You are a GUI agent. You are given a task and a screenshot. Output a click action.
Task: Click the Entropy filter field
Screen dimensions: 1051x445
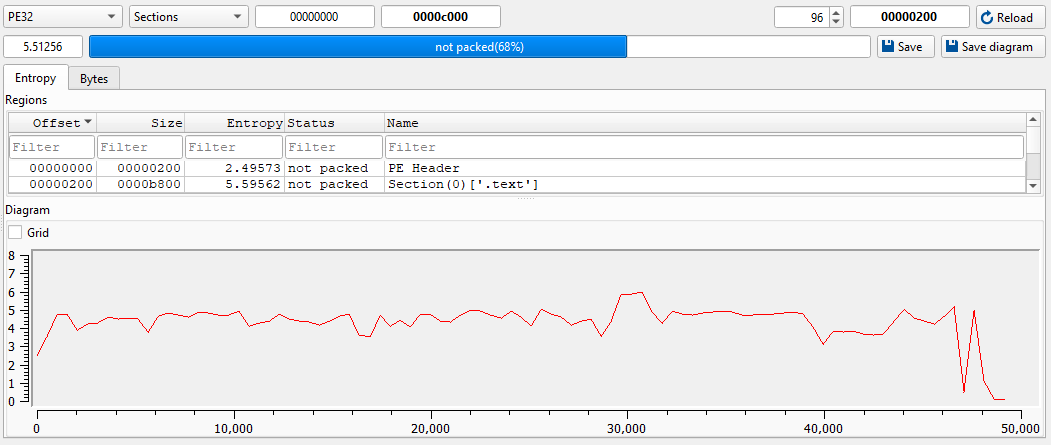pos(234,147)
